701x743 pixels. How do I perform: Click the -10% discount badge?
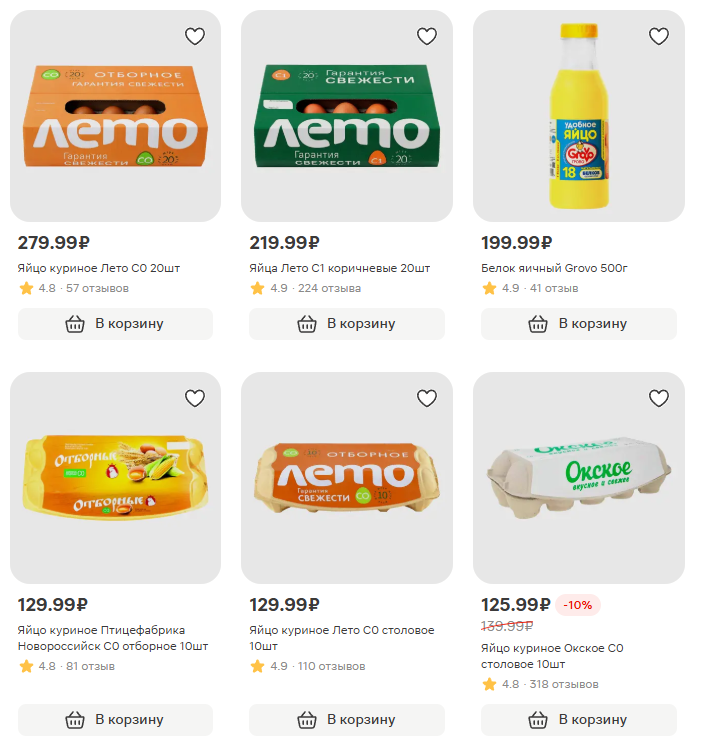click(578, 605)
